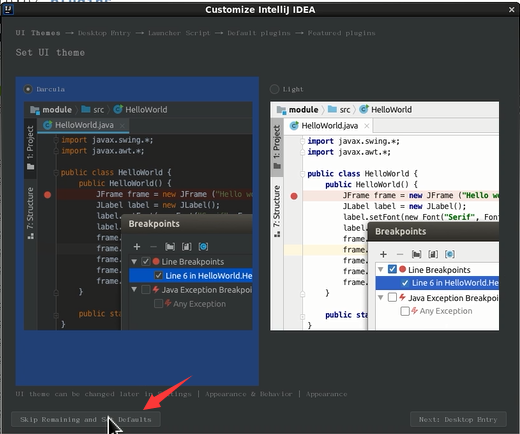
Task: Collapse Java Exception Breakpoints node, Light preview
Action: coord(381,297)
